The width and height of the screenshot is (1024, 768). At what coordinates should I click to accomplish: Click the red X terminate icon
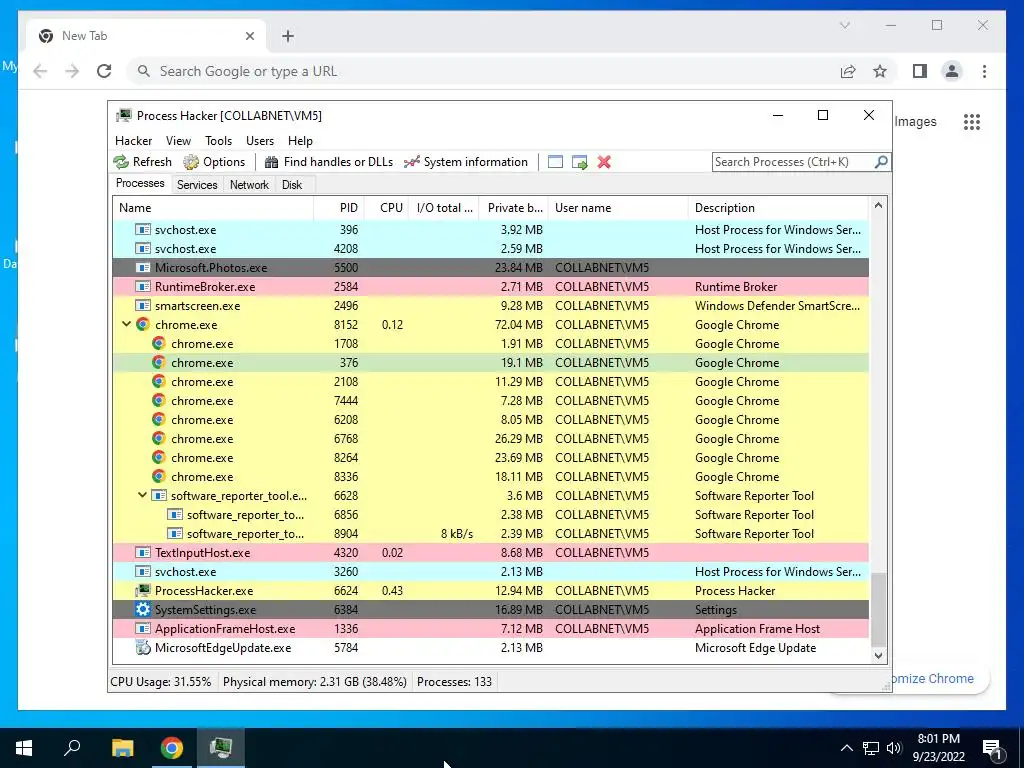[604, 162]
